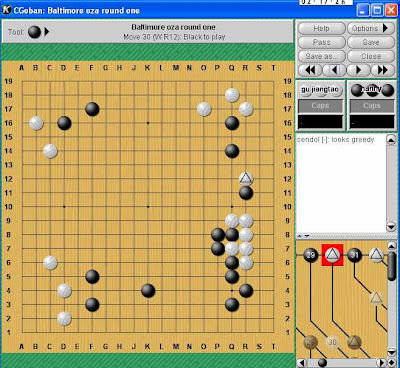Viewport: 400px width, 368px height.
Task: Step back one move with left arrow
Action: click(334, 70)
